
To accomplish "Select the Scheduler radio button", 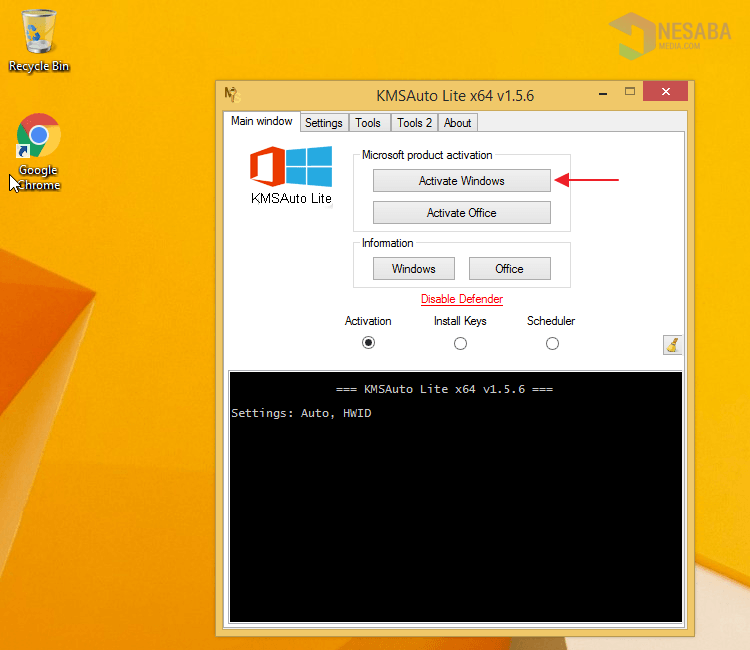I will 552,343.
